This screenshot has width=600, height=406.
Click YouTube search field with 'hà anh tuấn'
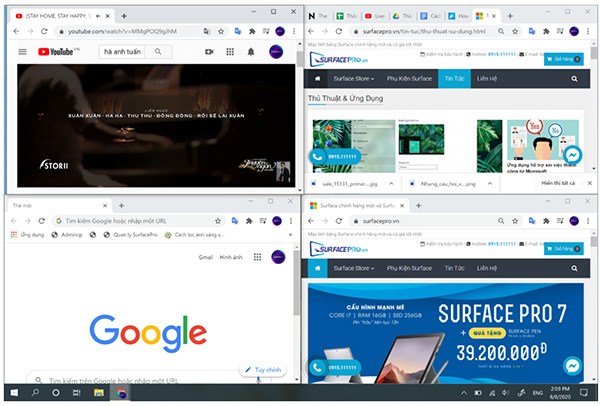point(122,52)
